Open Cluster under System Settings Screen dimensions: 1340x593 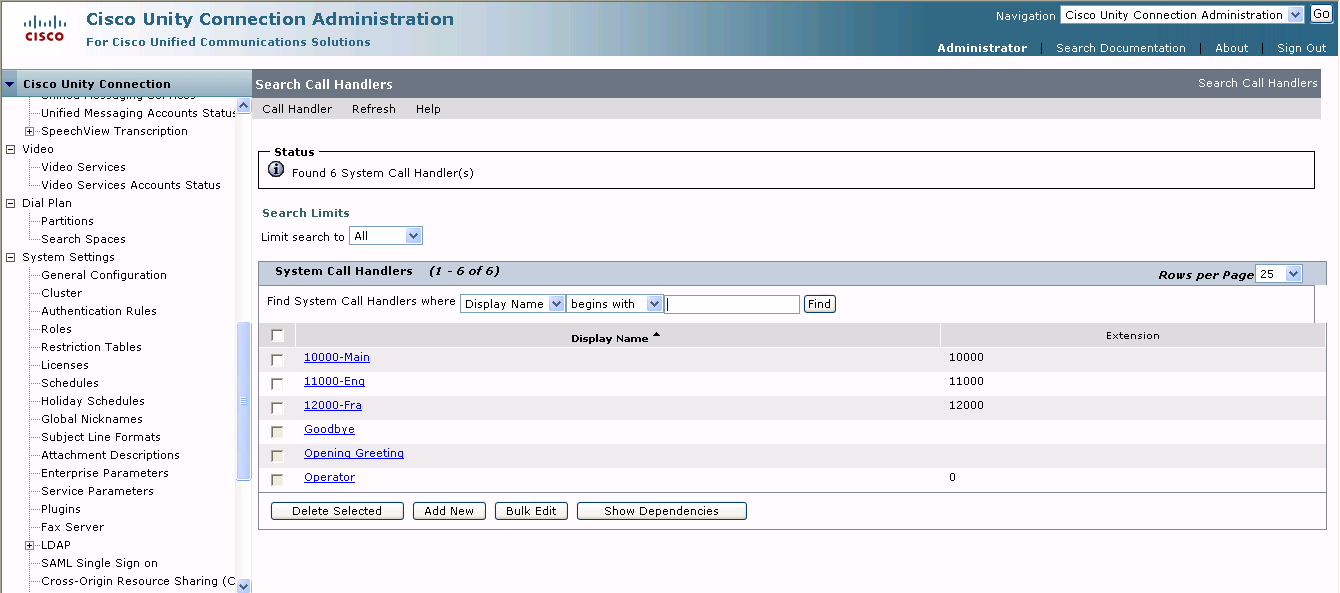[61, 293]
